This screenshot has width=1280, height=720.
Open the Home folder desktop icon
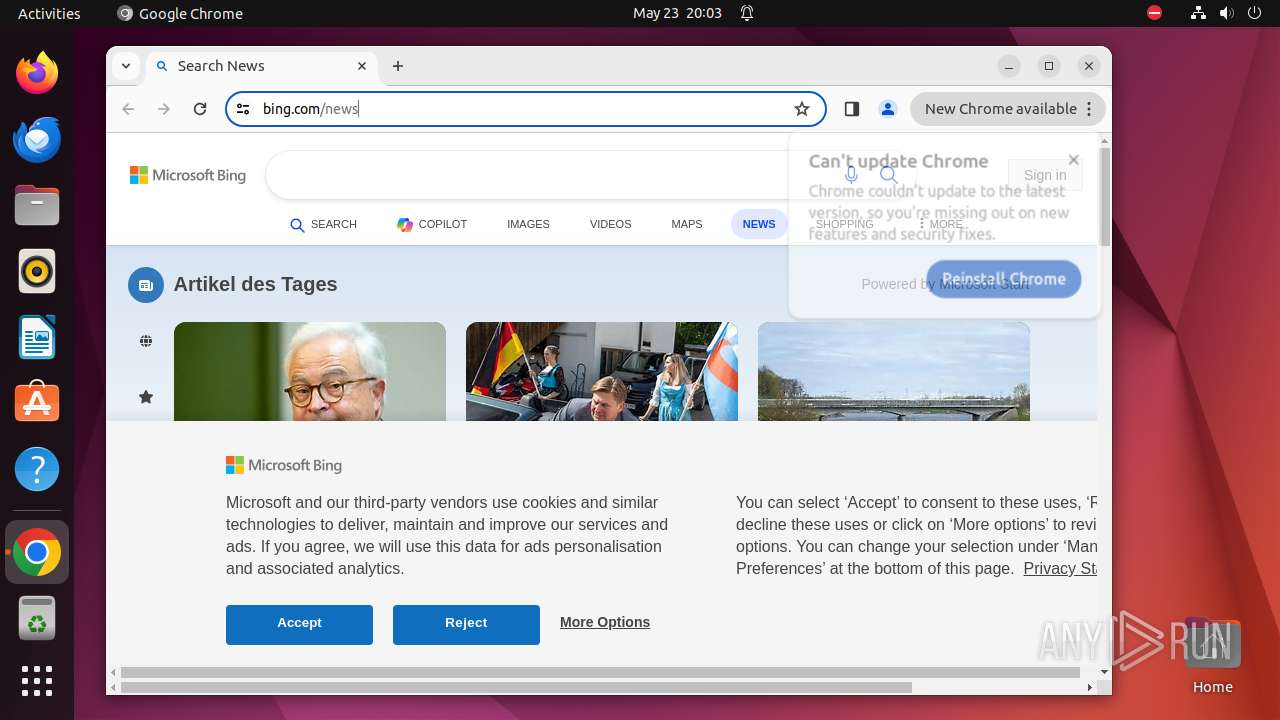pyautogui.click(x=1212, y=656)
